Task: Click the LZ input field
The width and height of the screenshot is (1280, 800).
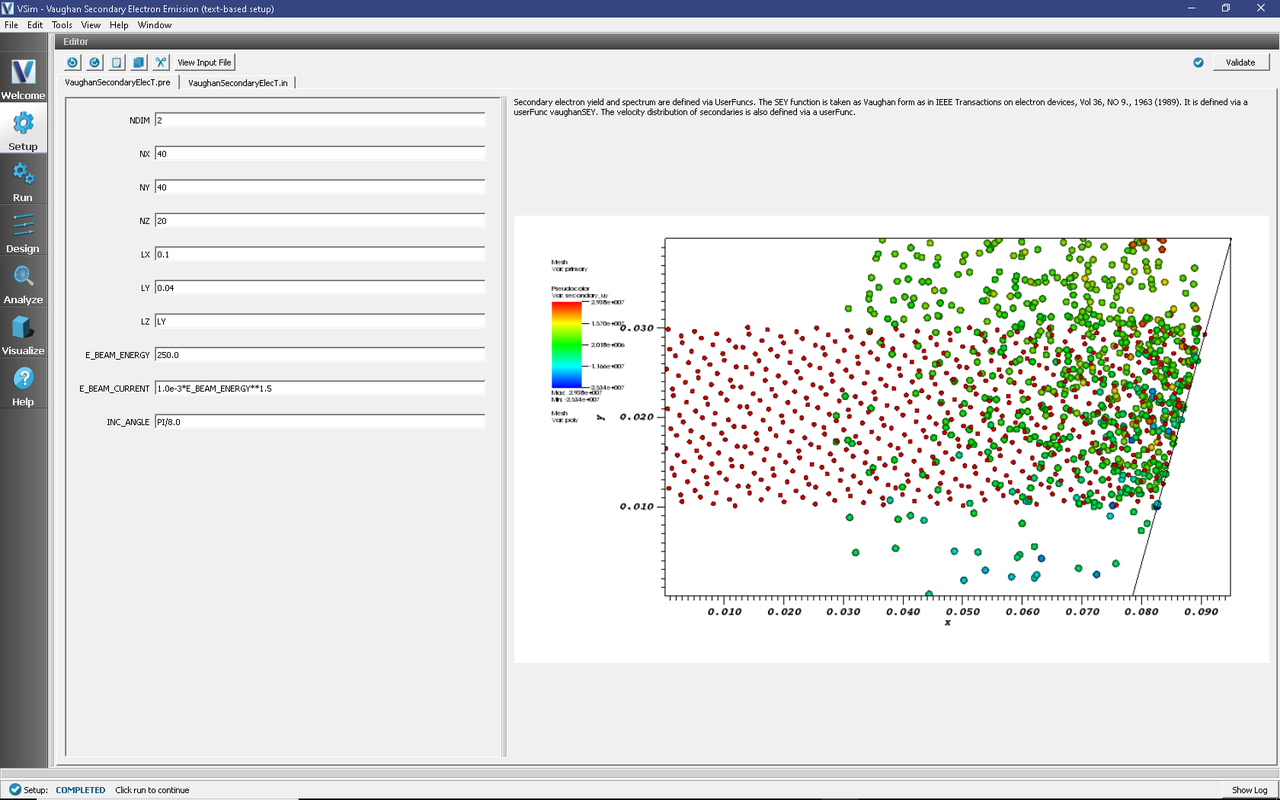Action: 319,321
